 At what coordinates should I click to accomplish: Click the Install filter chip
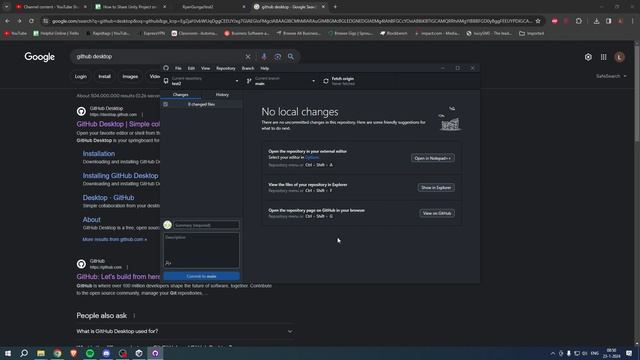[104, 76]
